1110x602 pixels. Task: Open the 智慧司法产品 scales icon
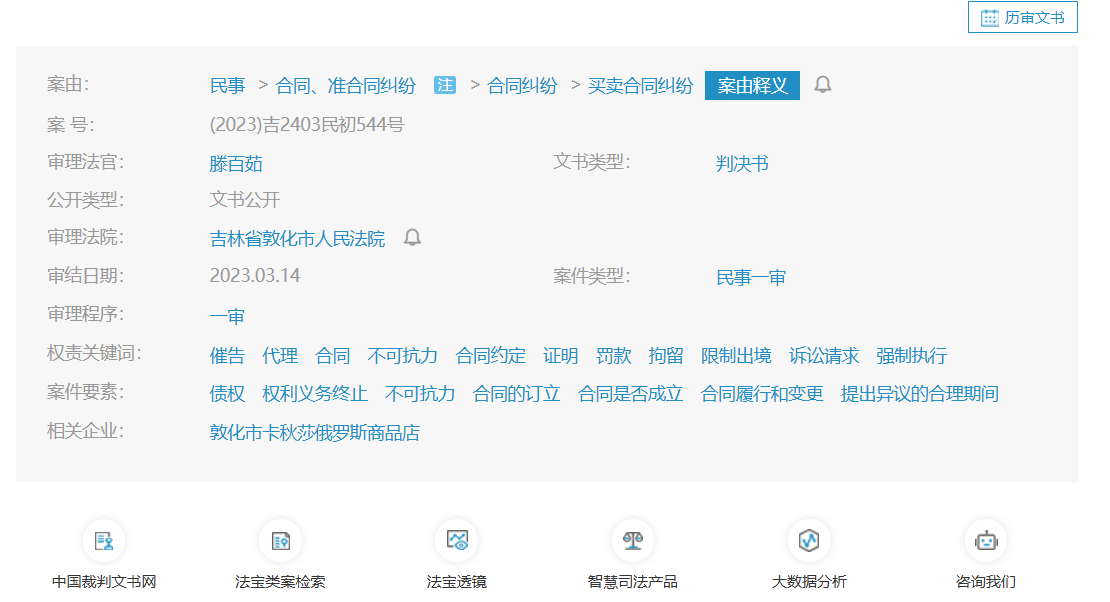click(632, 541)
